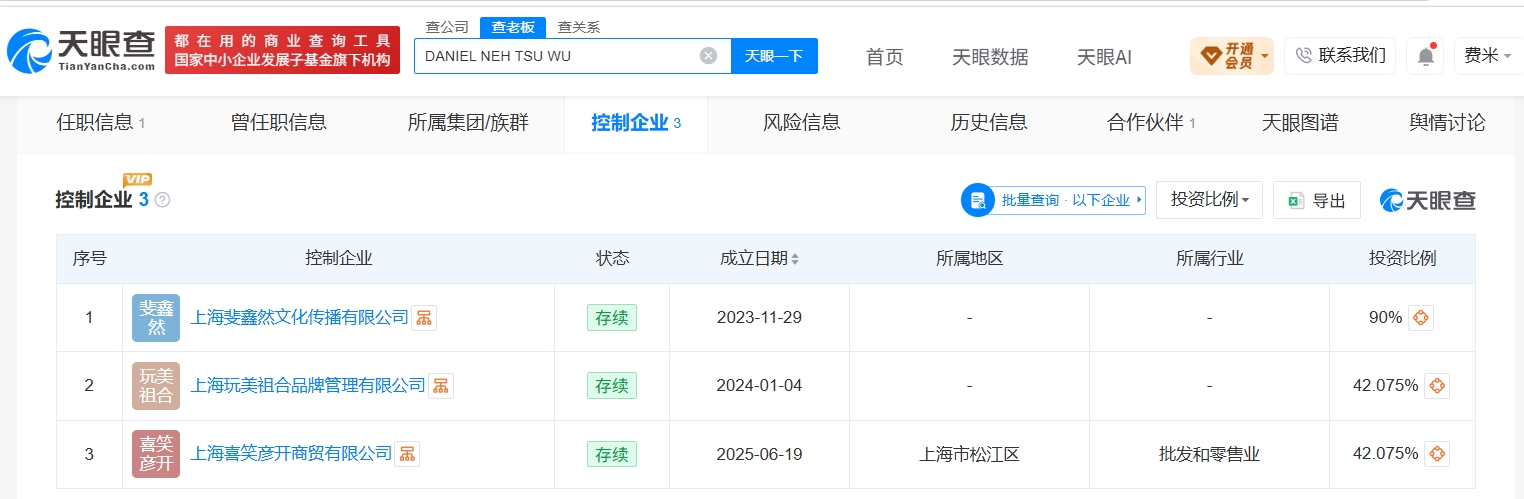The width and height of the screenshot is (1524, 499).
Task: Click the 喜笑彦开 company logo tile
Action: (x=156, y=454)
